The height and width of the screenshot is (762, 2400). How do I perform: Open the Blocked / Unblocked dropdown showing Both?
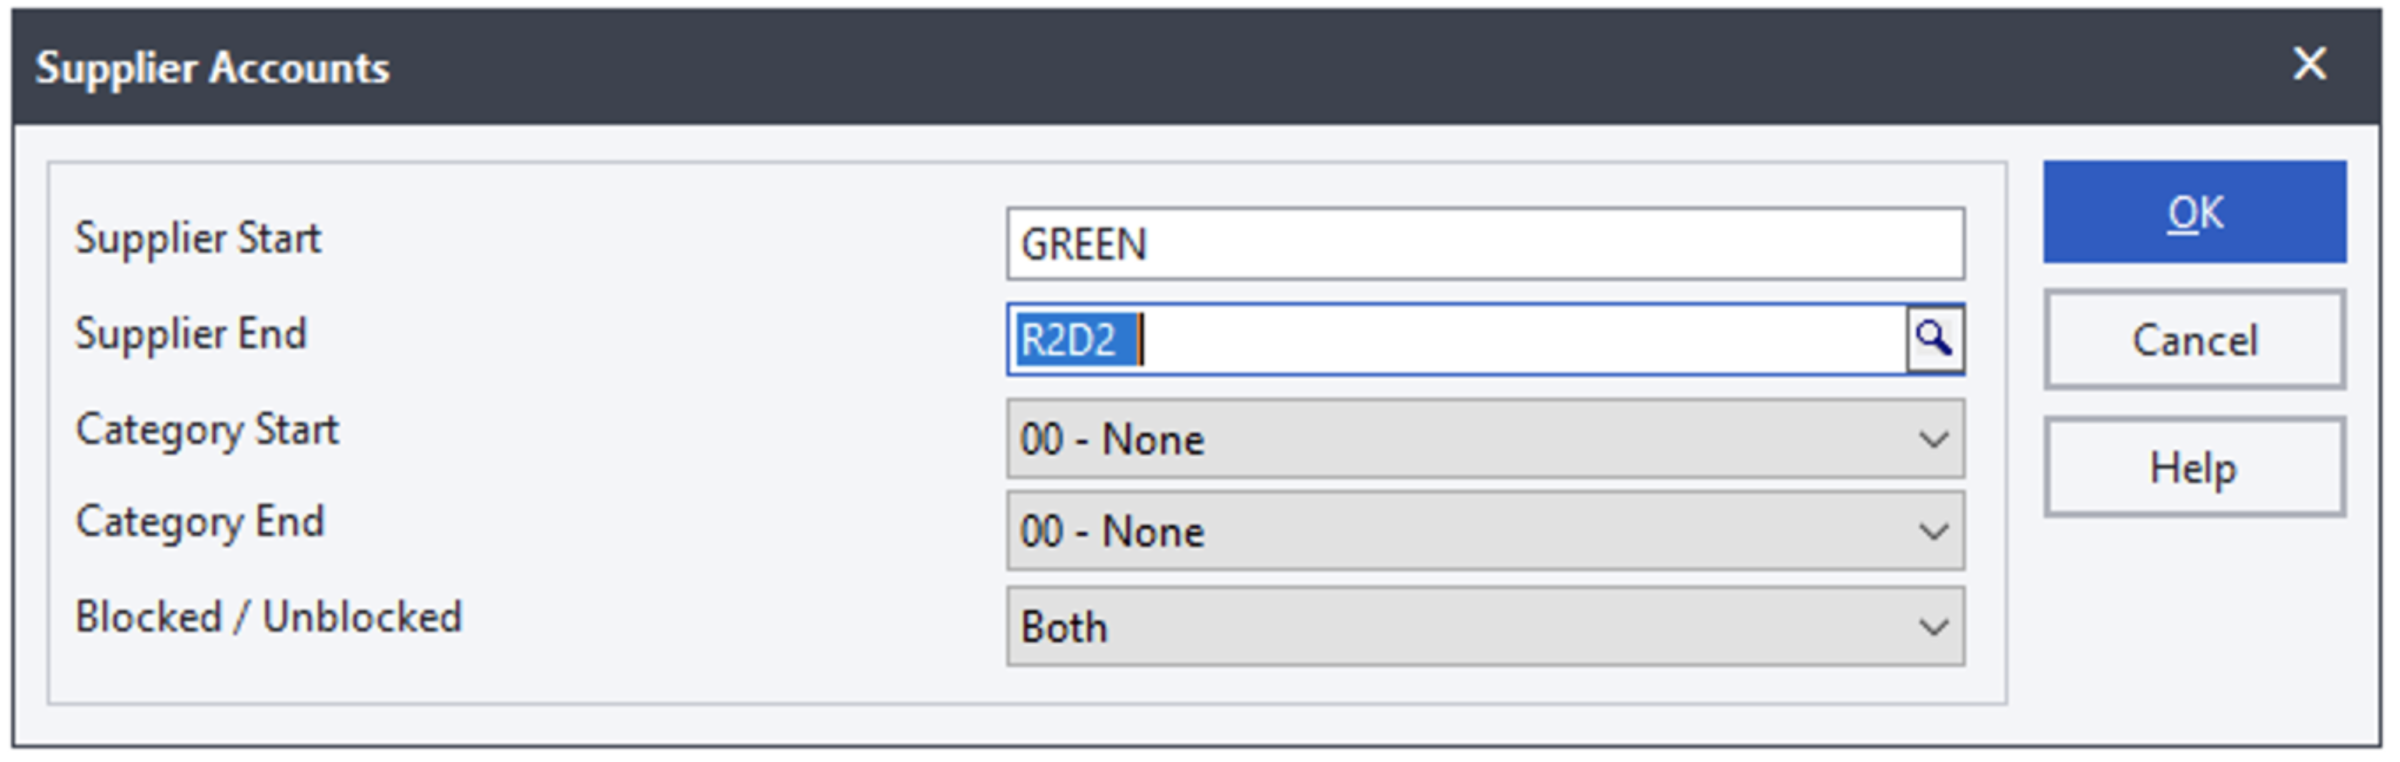click(1485, 627)
